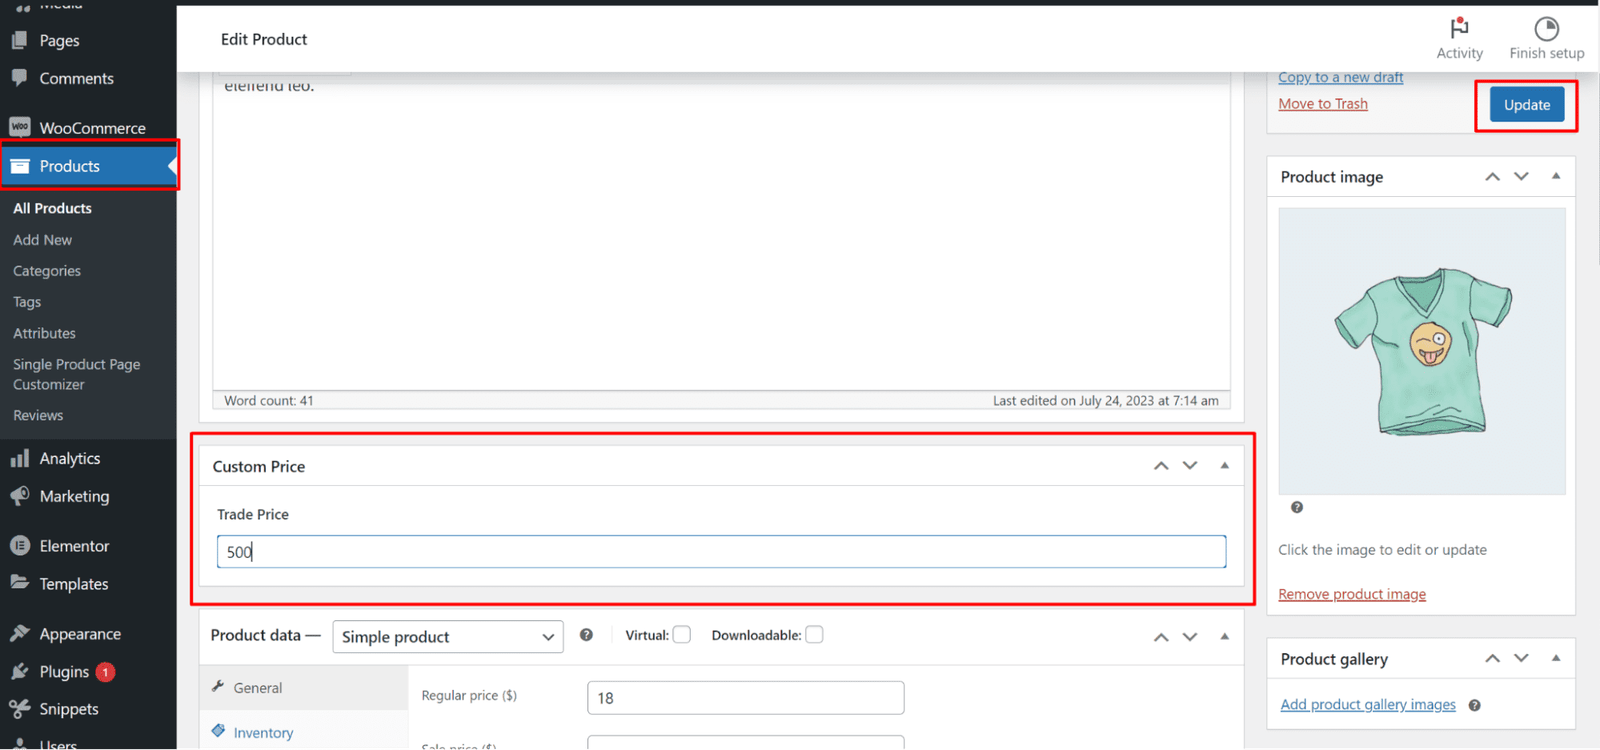Image resolution: width=1600 pixels, height=750 pixels.
Task: Go to Categories in Products submenu
Action: click(47, 271)
